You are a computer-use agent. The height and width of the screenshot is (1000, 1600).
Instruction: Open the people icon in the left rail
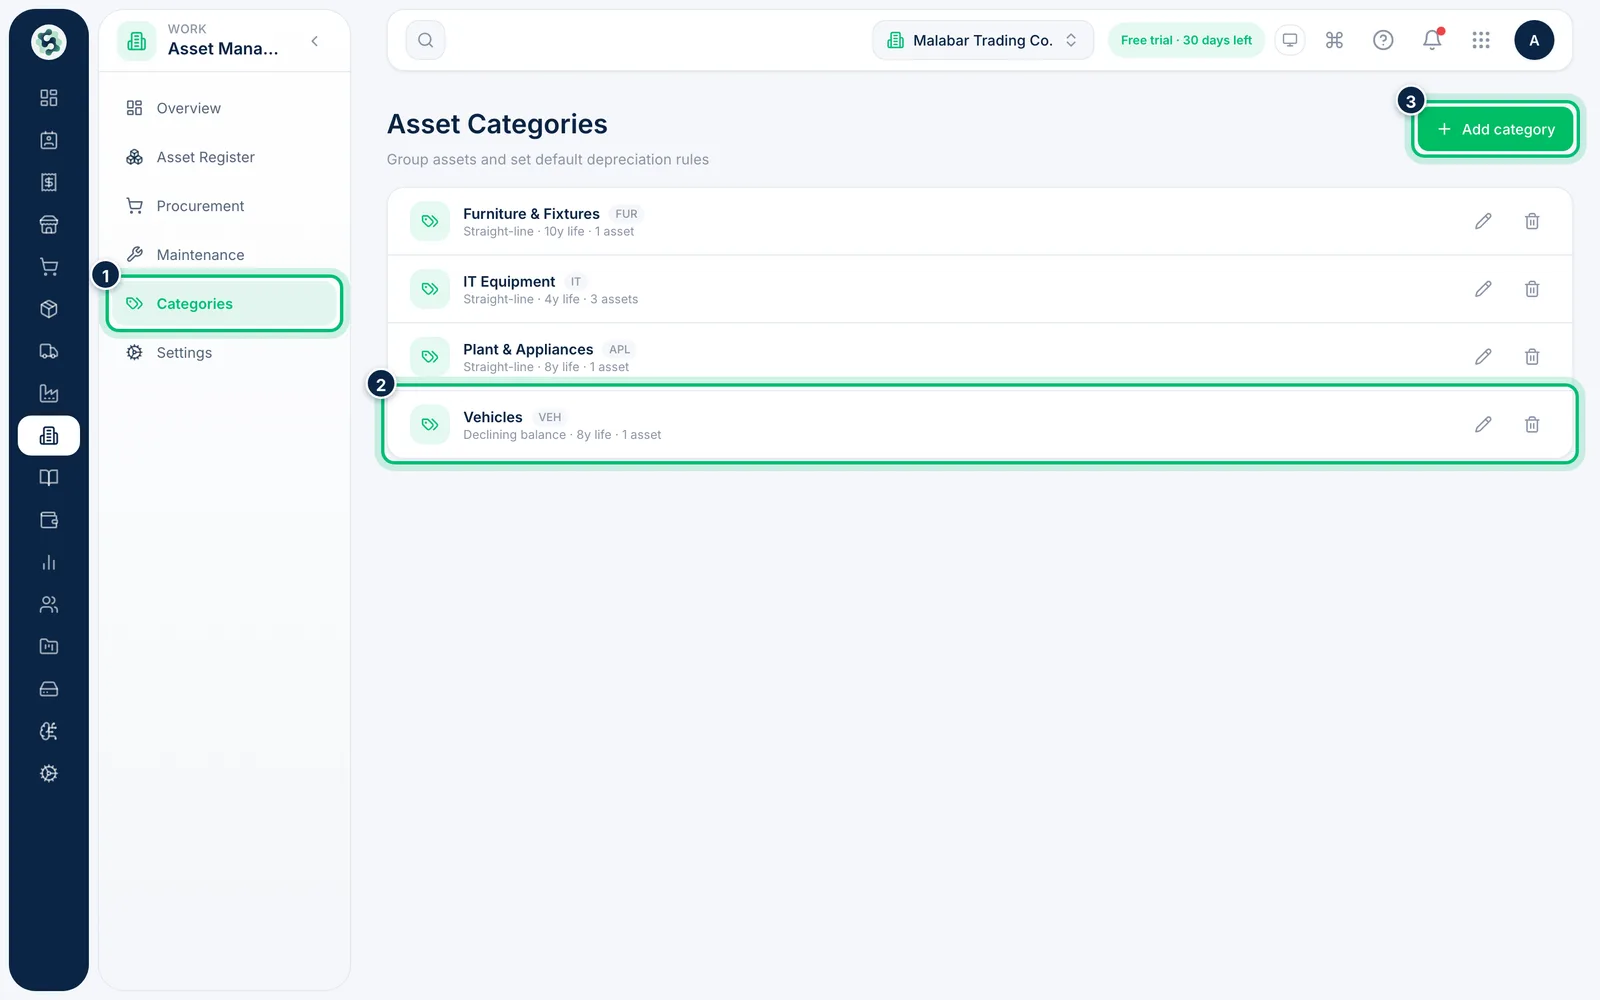click(x=48, y=605)
